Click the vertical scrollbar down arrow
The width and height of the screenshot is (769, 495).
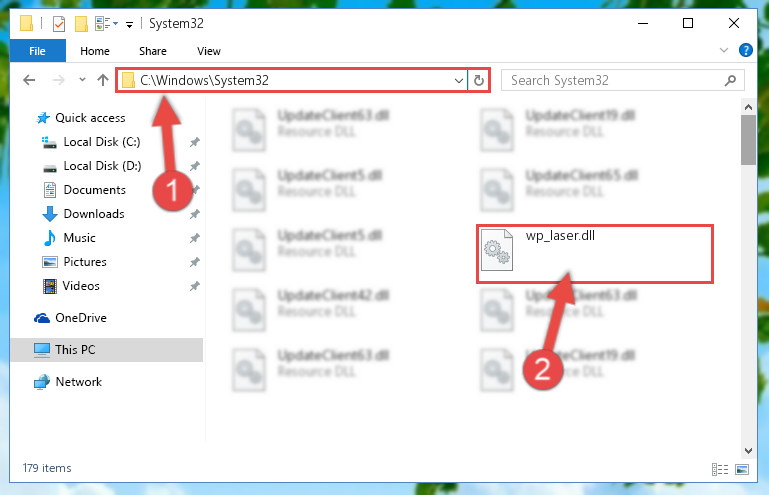tap(748, 450)
